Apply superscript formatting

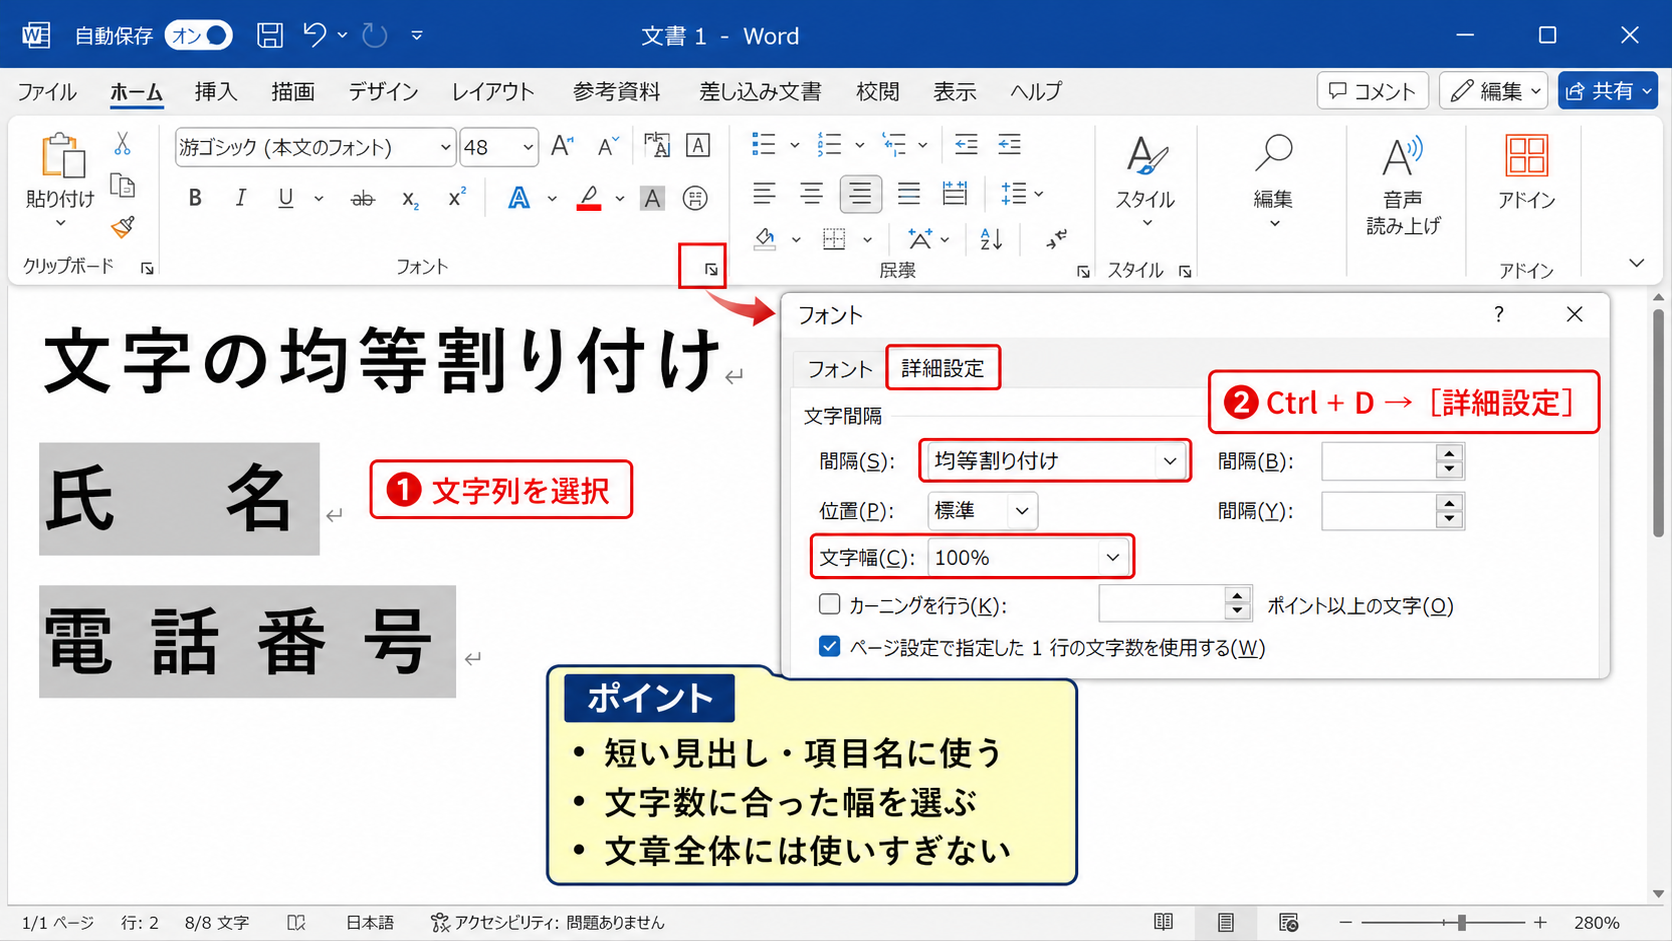point(457,197)
